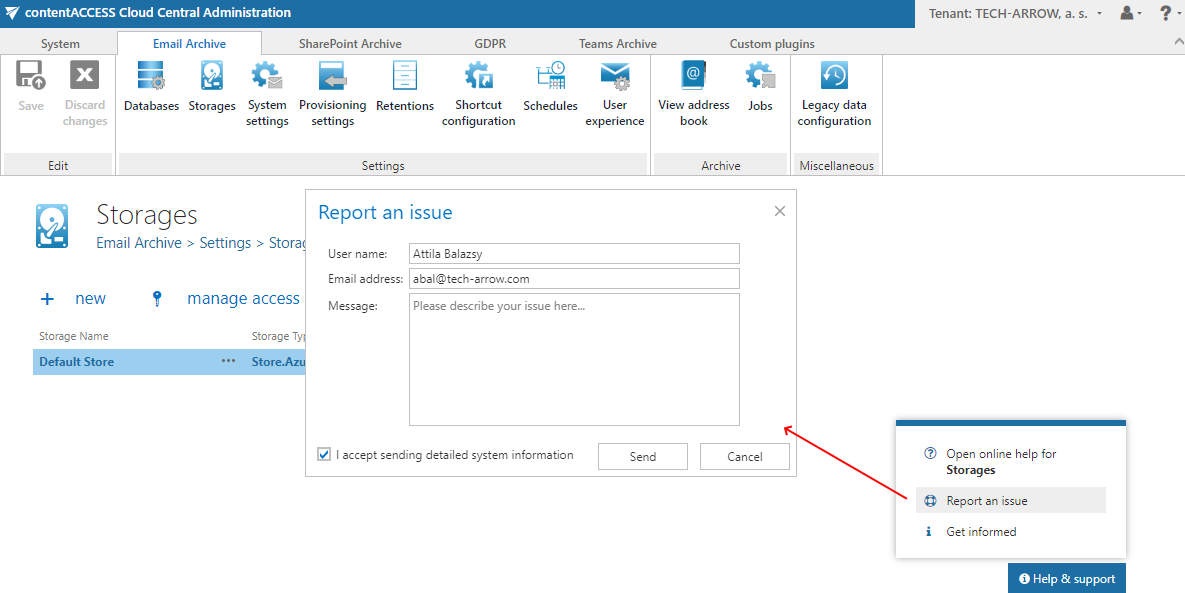This screenshot has width=1185, height=593.
Task: Click the Send button in Report an issue
Action: pyautogui.click(x=642, y=456)
